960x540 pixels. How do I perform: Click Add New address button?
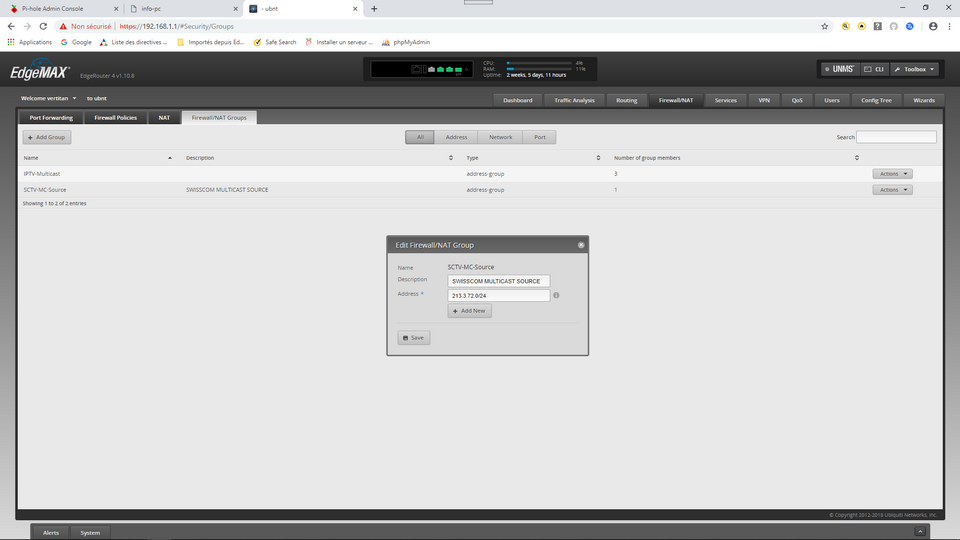point(469,311)
